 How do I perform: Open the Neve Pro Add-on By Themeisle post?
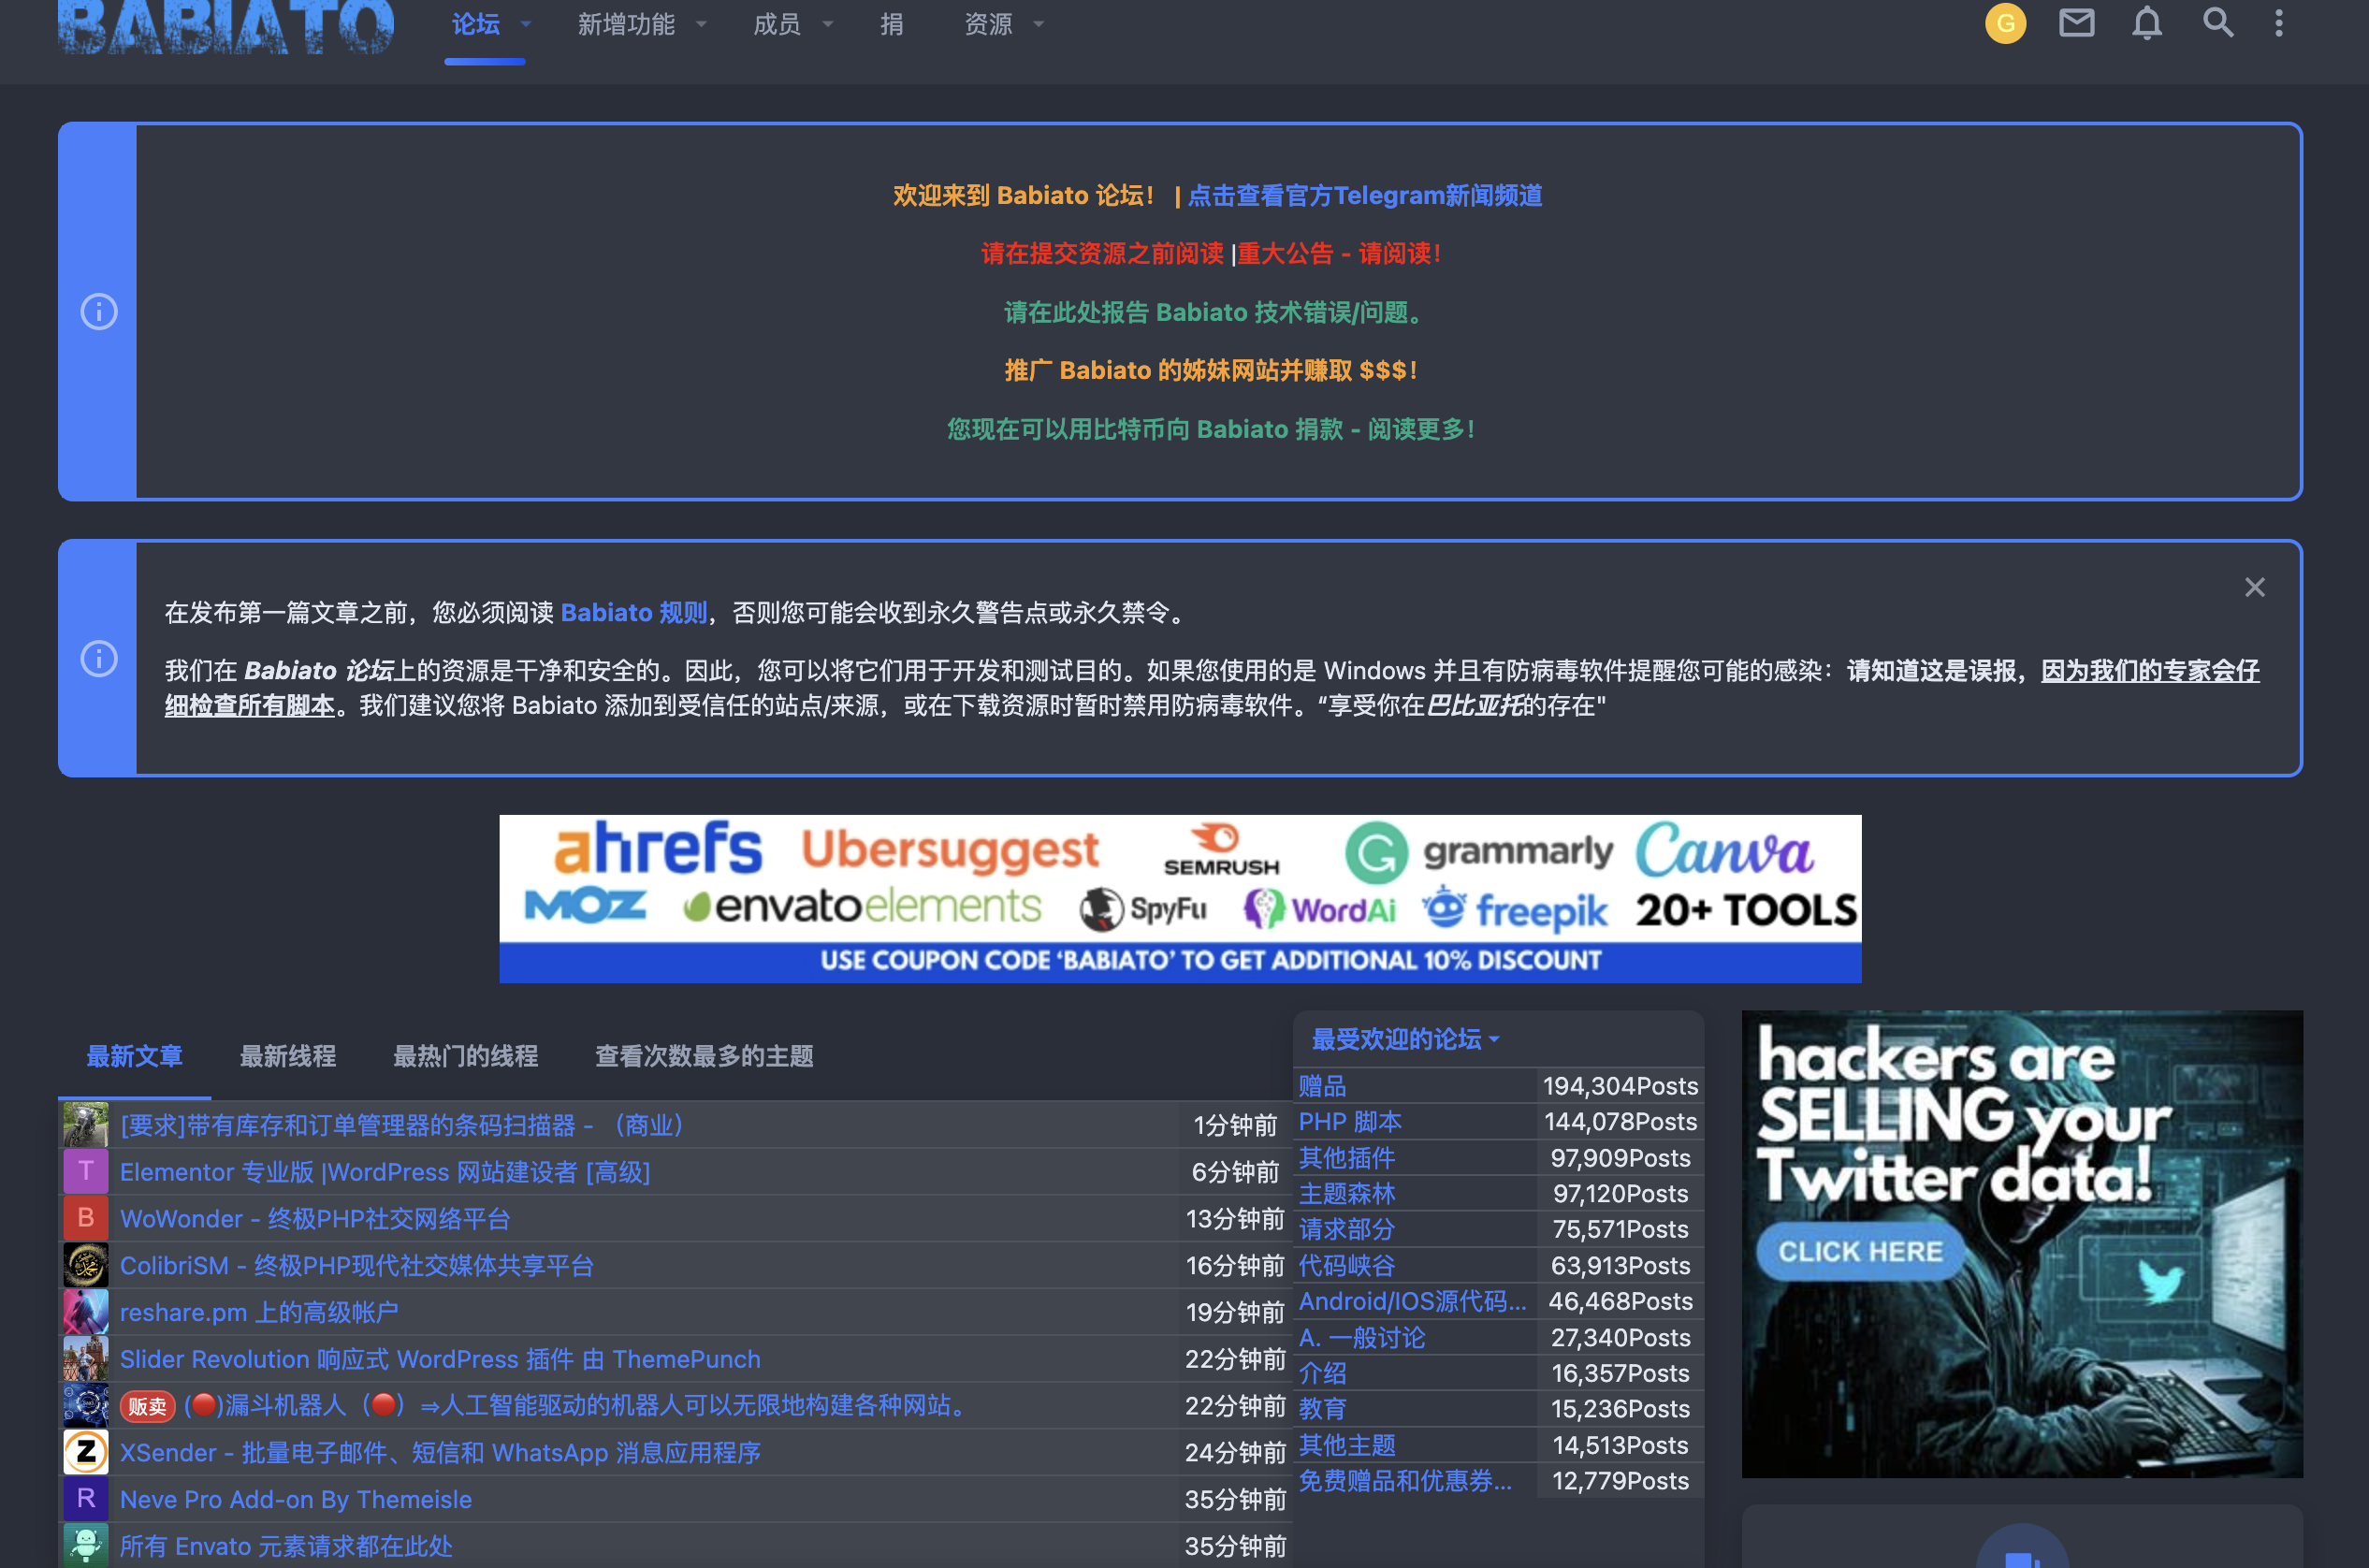(x=296, y=1499)
